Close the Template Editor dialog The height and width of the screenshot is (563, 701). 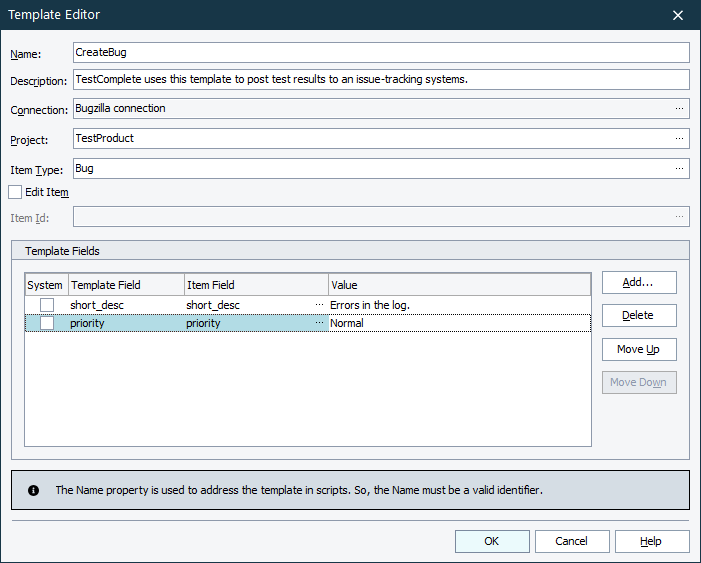678,15
